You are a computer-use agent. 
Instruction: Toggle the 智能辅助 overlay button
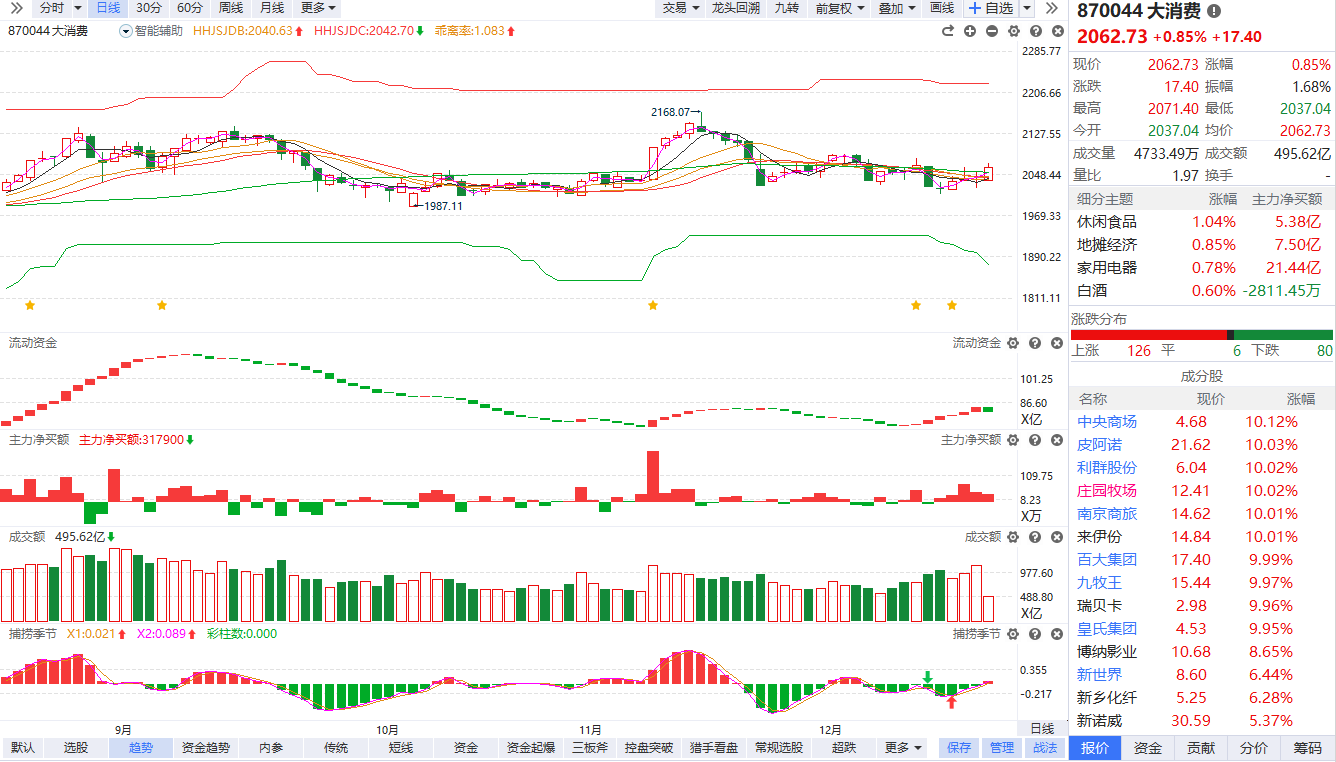pos(151,31)
